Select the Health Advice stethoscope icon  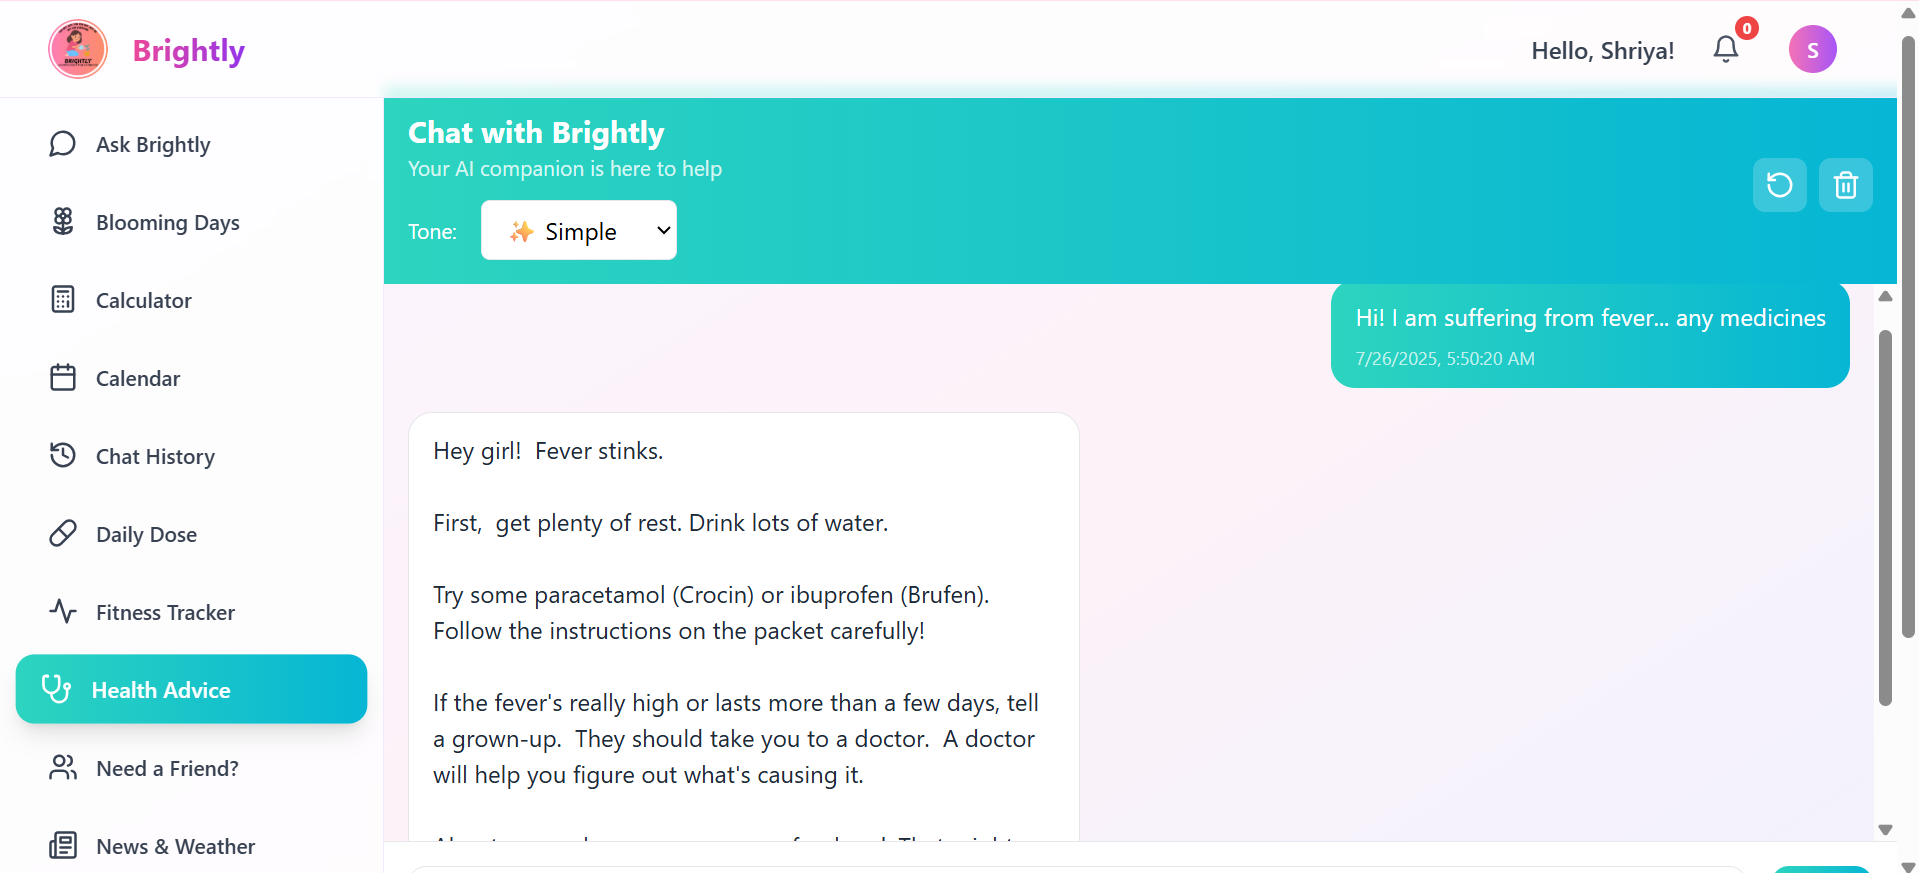55,689
